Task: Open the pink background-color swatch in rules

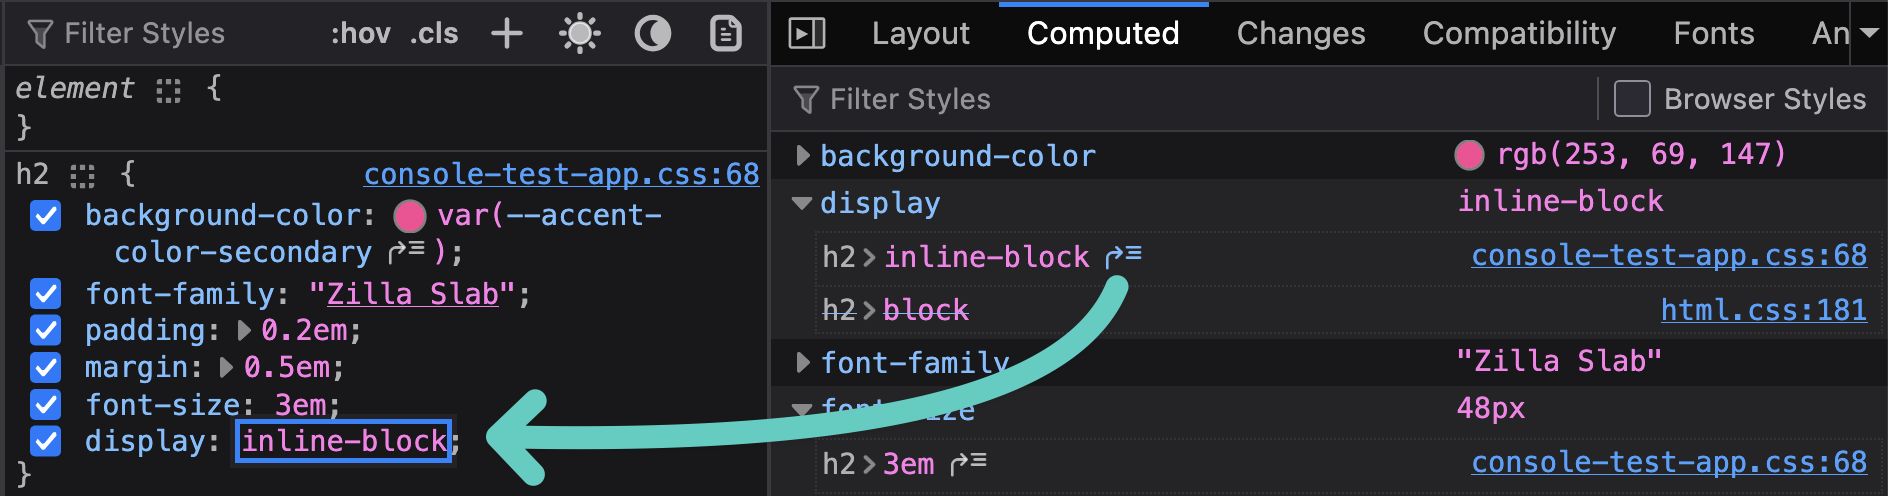Action: [410, 216]
